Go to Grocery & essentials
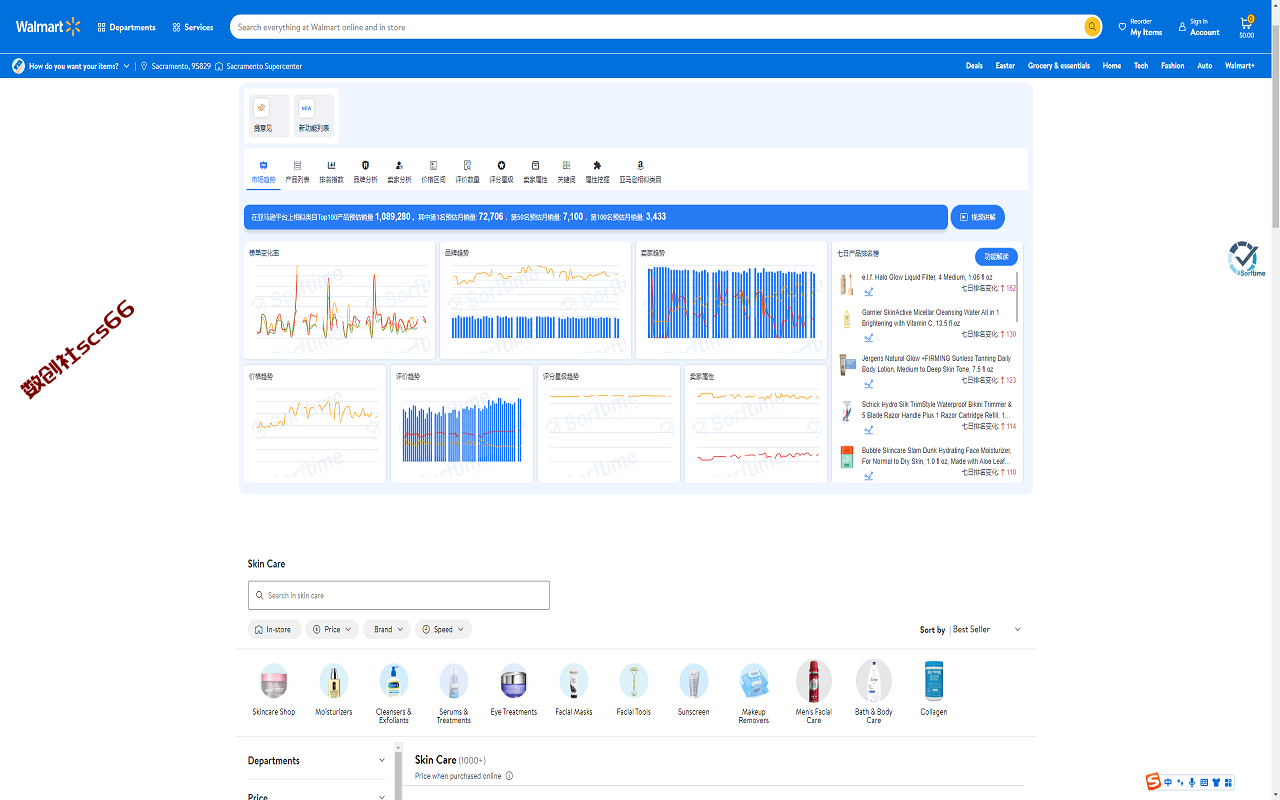This screenshot has width=1280, height=800. [x=1059, y=66]
